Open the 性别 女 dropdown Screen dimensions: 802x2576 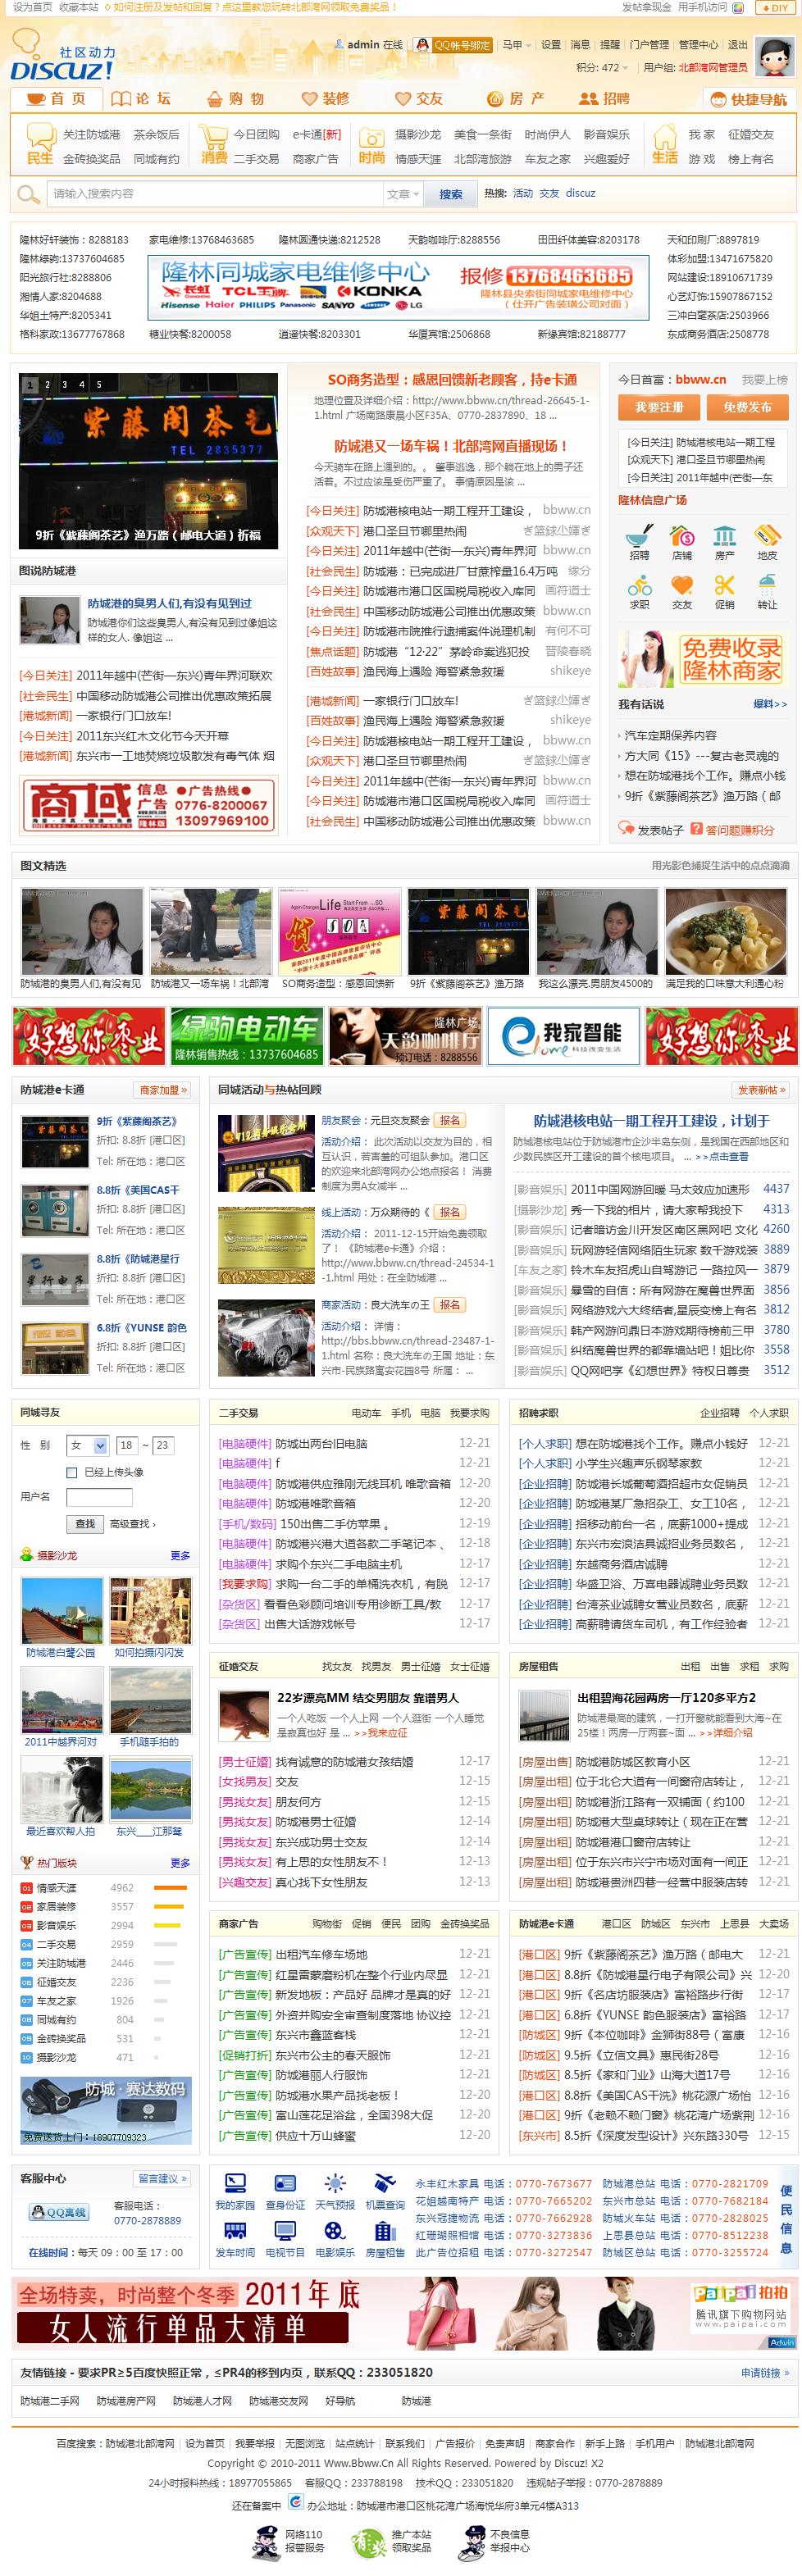coord(88,1445)
